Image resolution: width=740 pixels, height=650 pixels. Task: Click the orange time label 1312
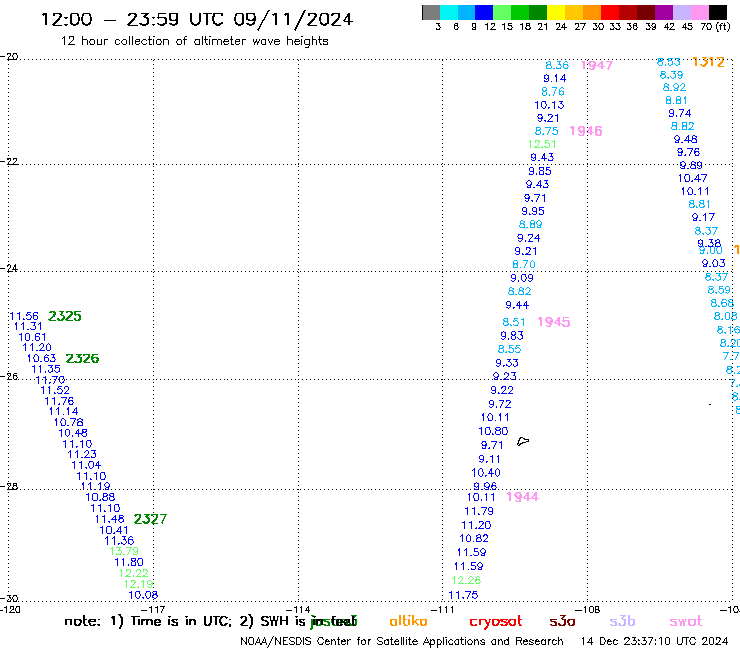tap(708, 62)
